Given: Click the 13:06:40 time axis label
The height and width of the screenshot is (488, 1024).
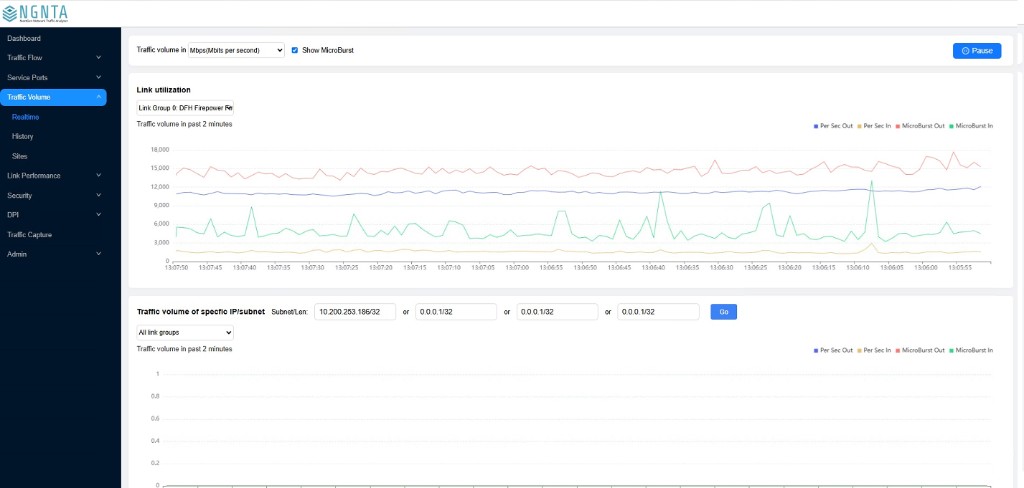Looking at the screenshot, I should coord(654,267).
